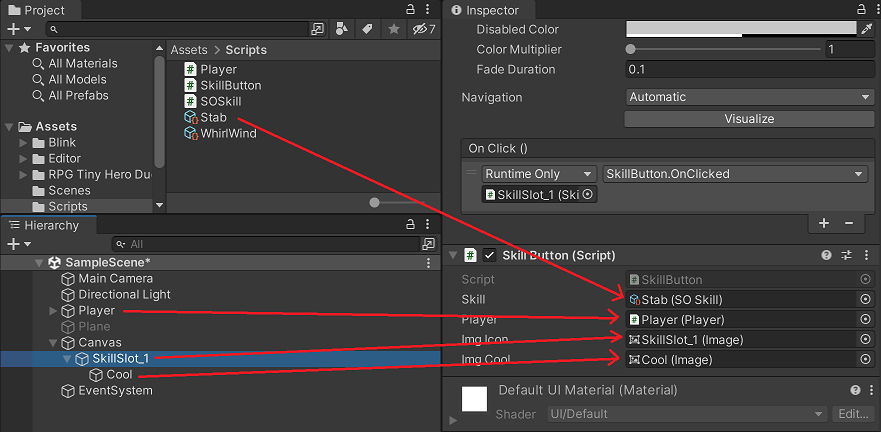Toggle the Skill Button script enabled checkbox
This screenshot has width=881, height=432.
point(489,255)
